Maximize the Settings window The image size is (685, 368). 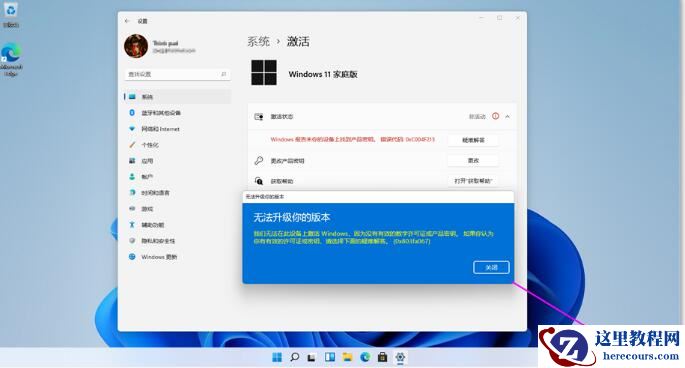(x=500, y=18)
